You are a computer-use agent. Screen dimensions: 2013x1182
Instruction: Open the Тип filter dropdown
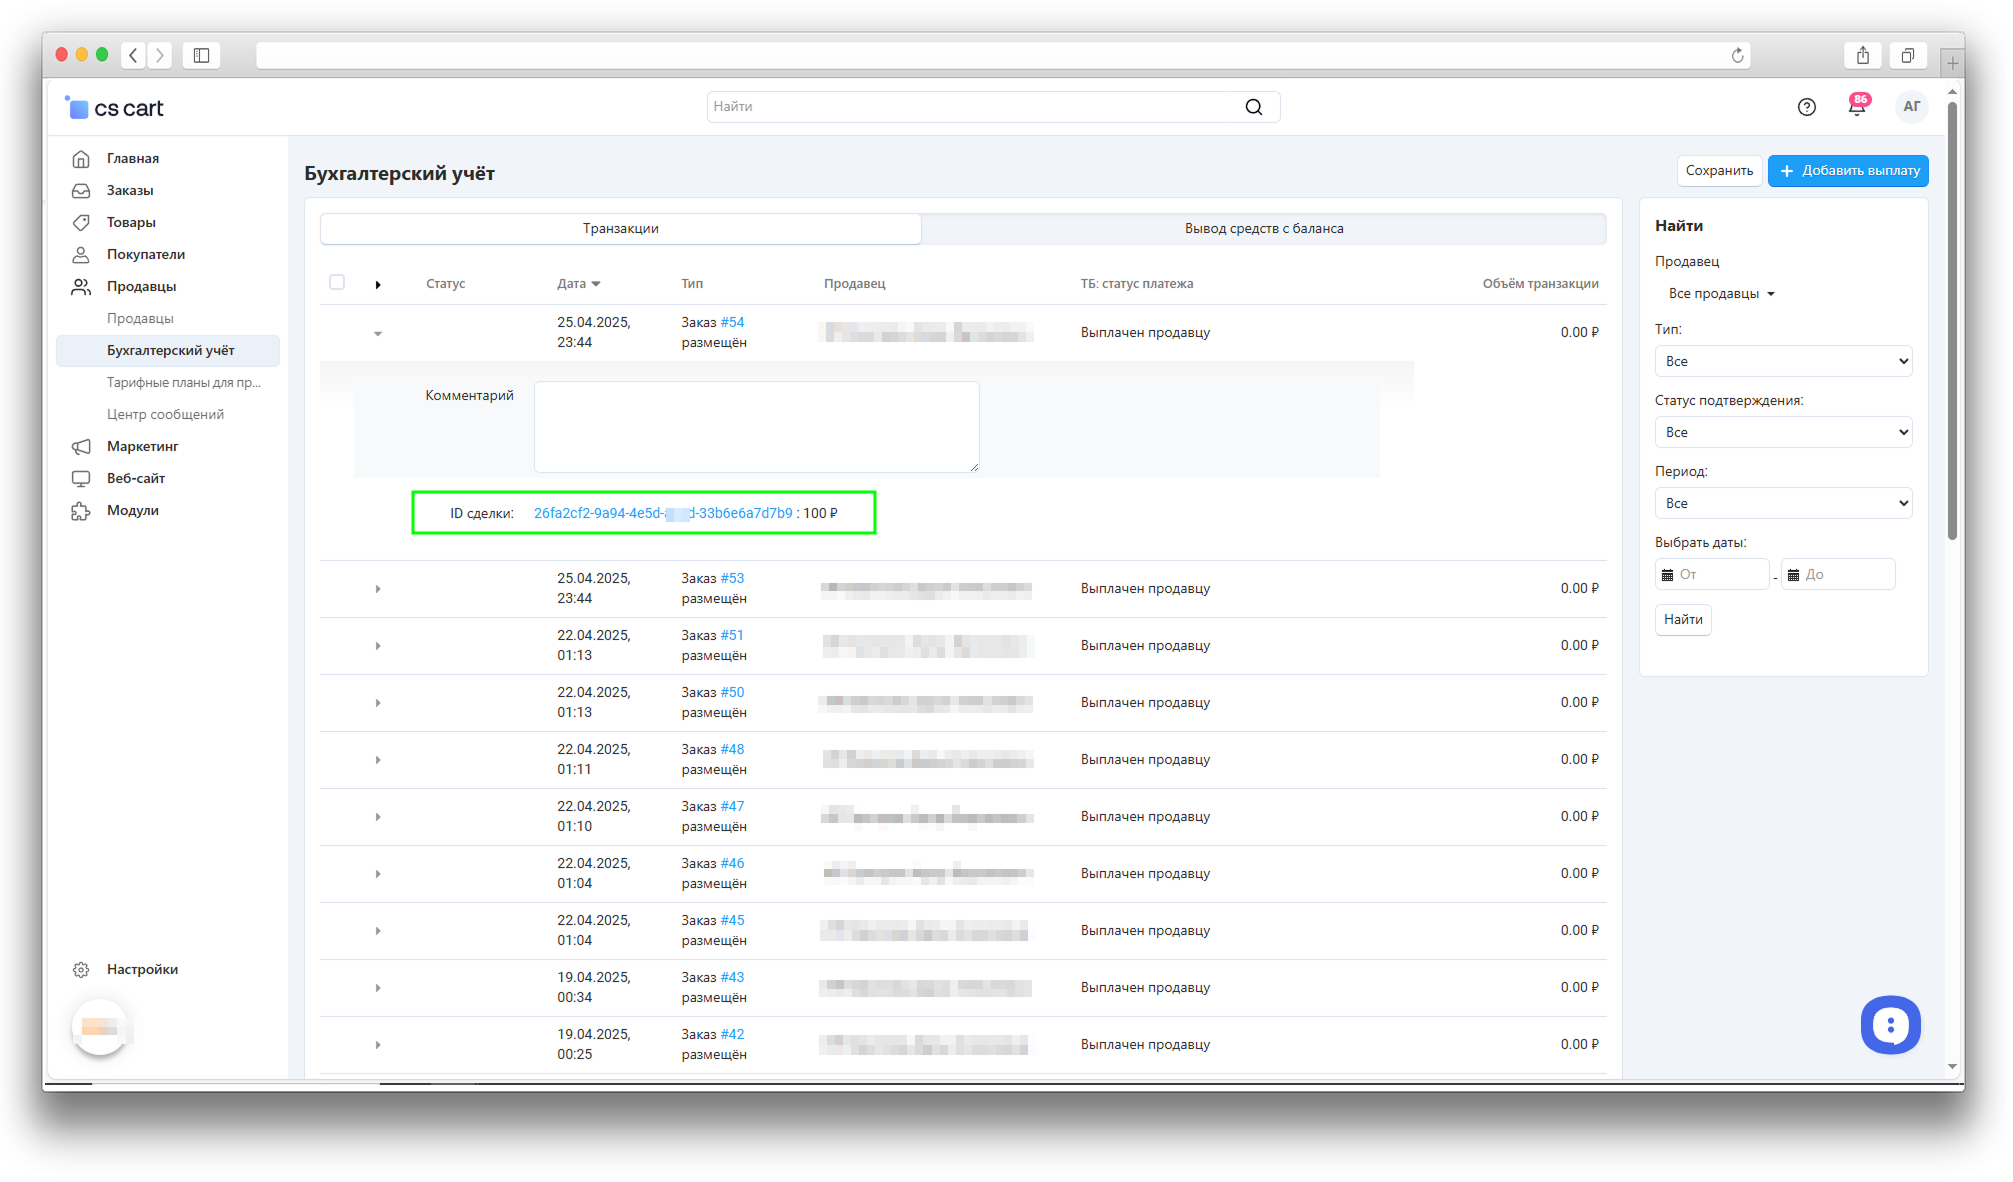coord(1782,361)
